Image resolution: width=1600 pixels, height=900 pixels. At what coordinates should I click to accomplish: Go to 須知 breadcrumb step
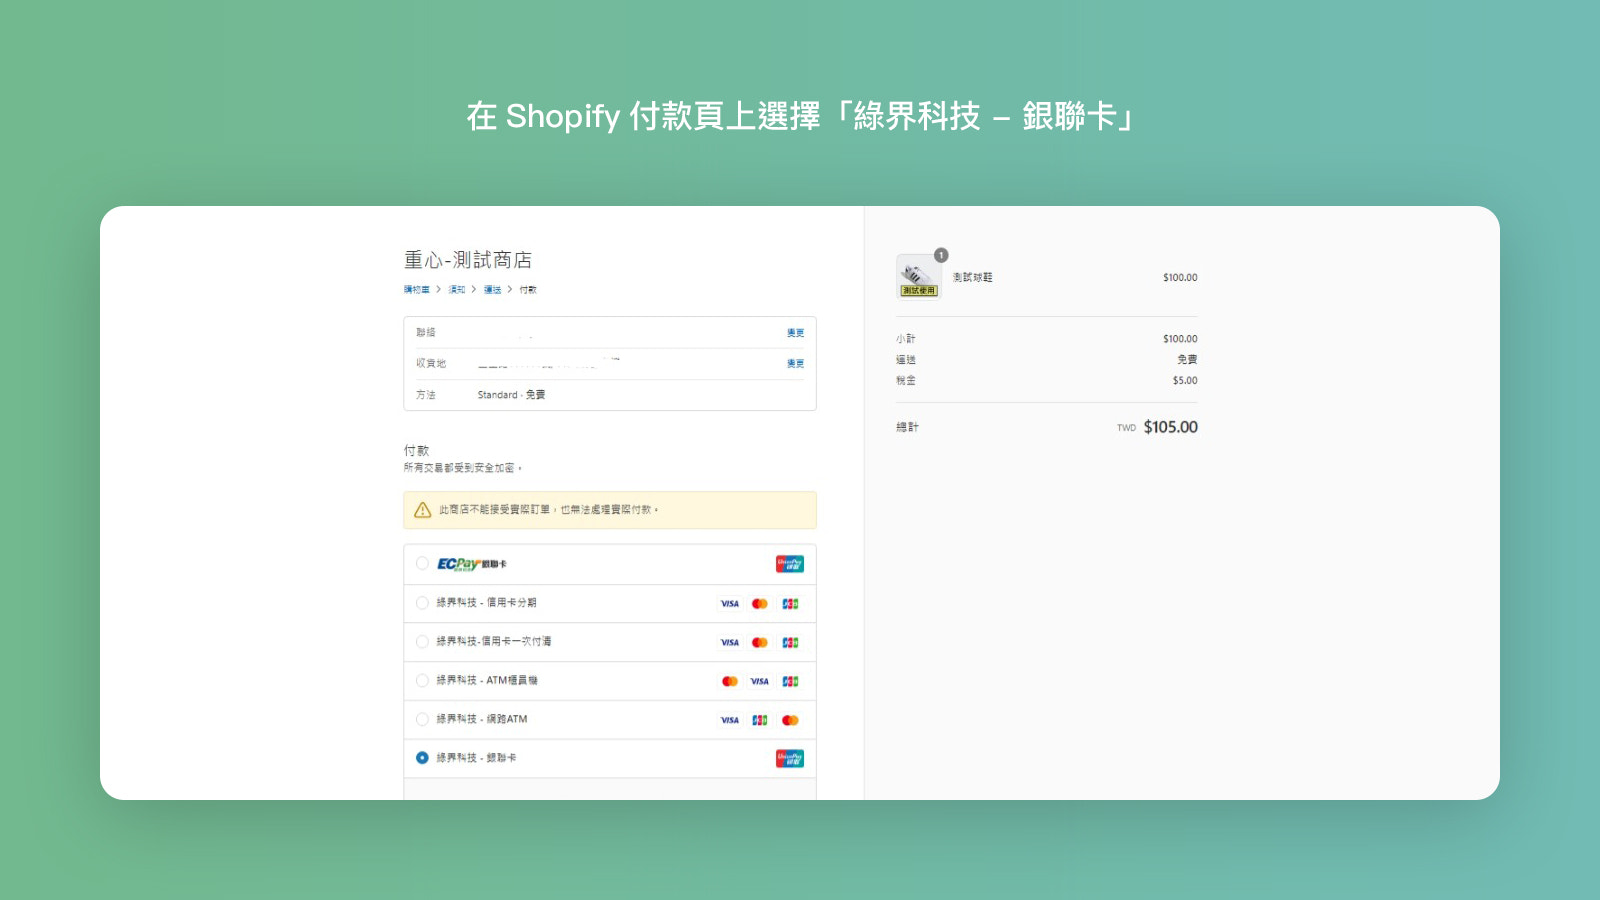pos(457,290)
